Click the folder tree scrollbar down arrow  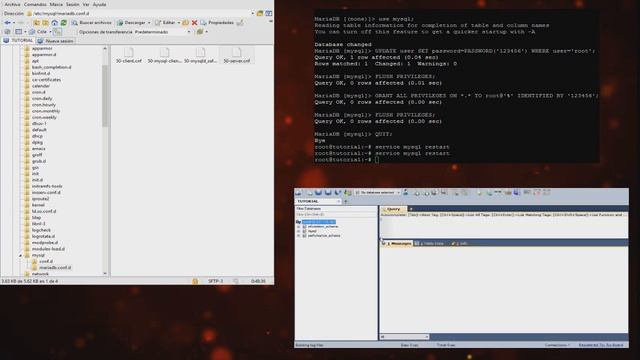105,273
